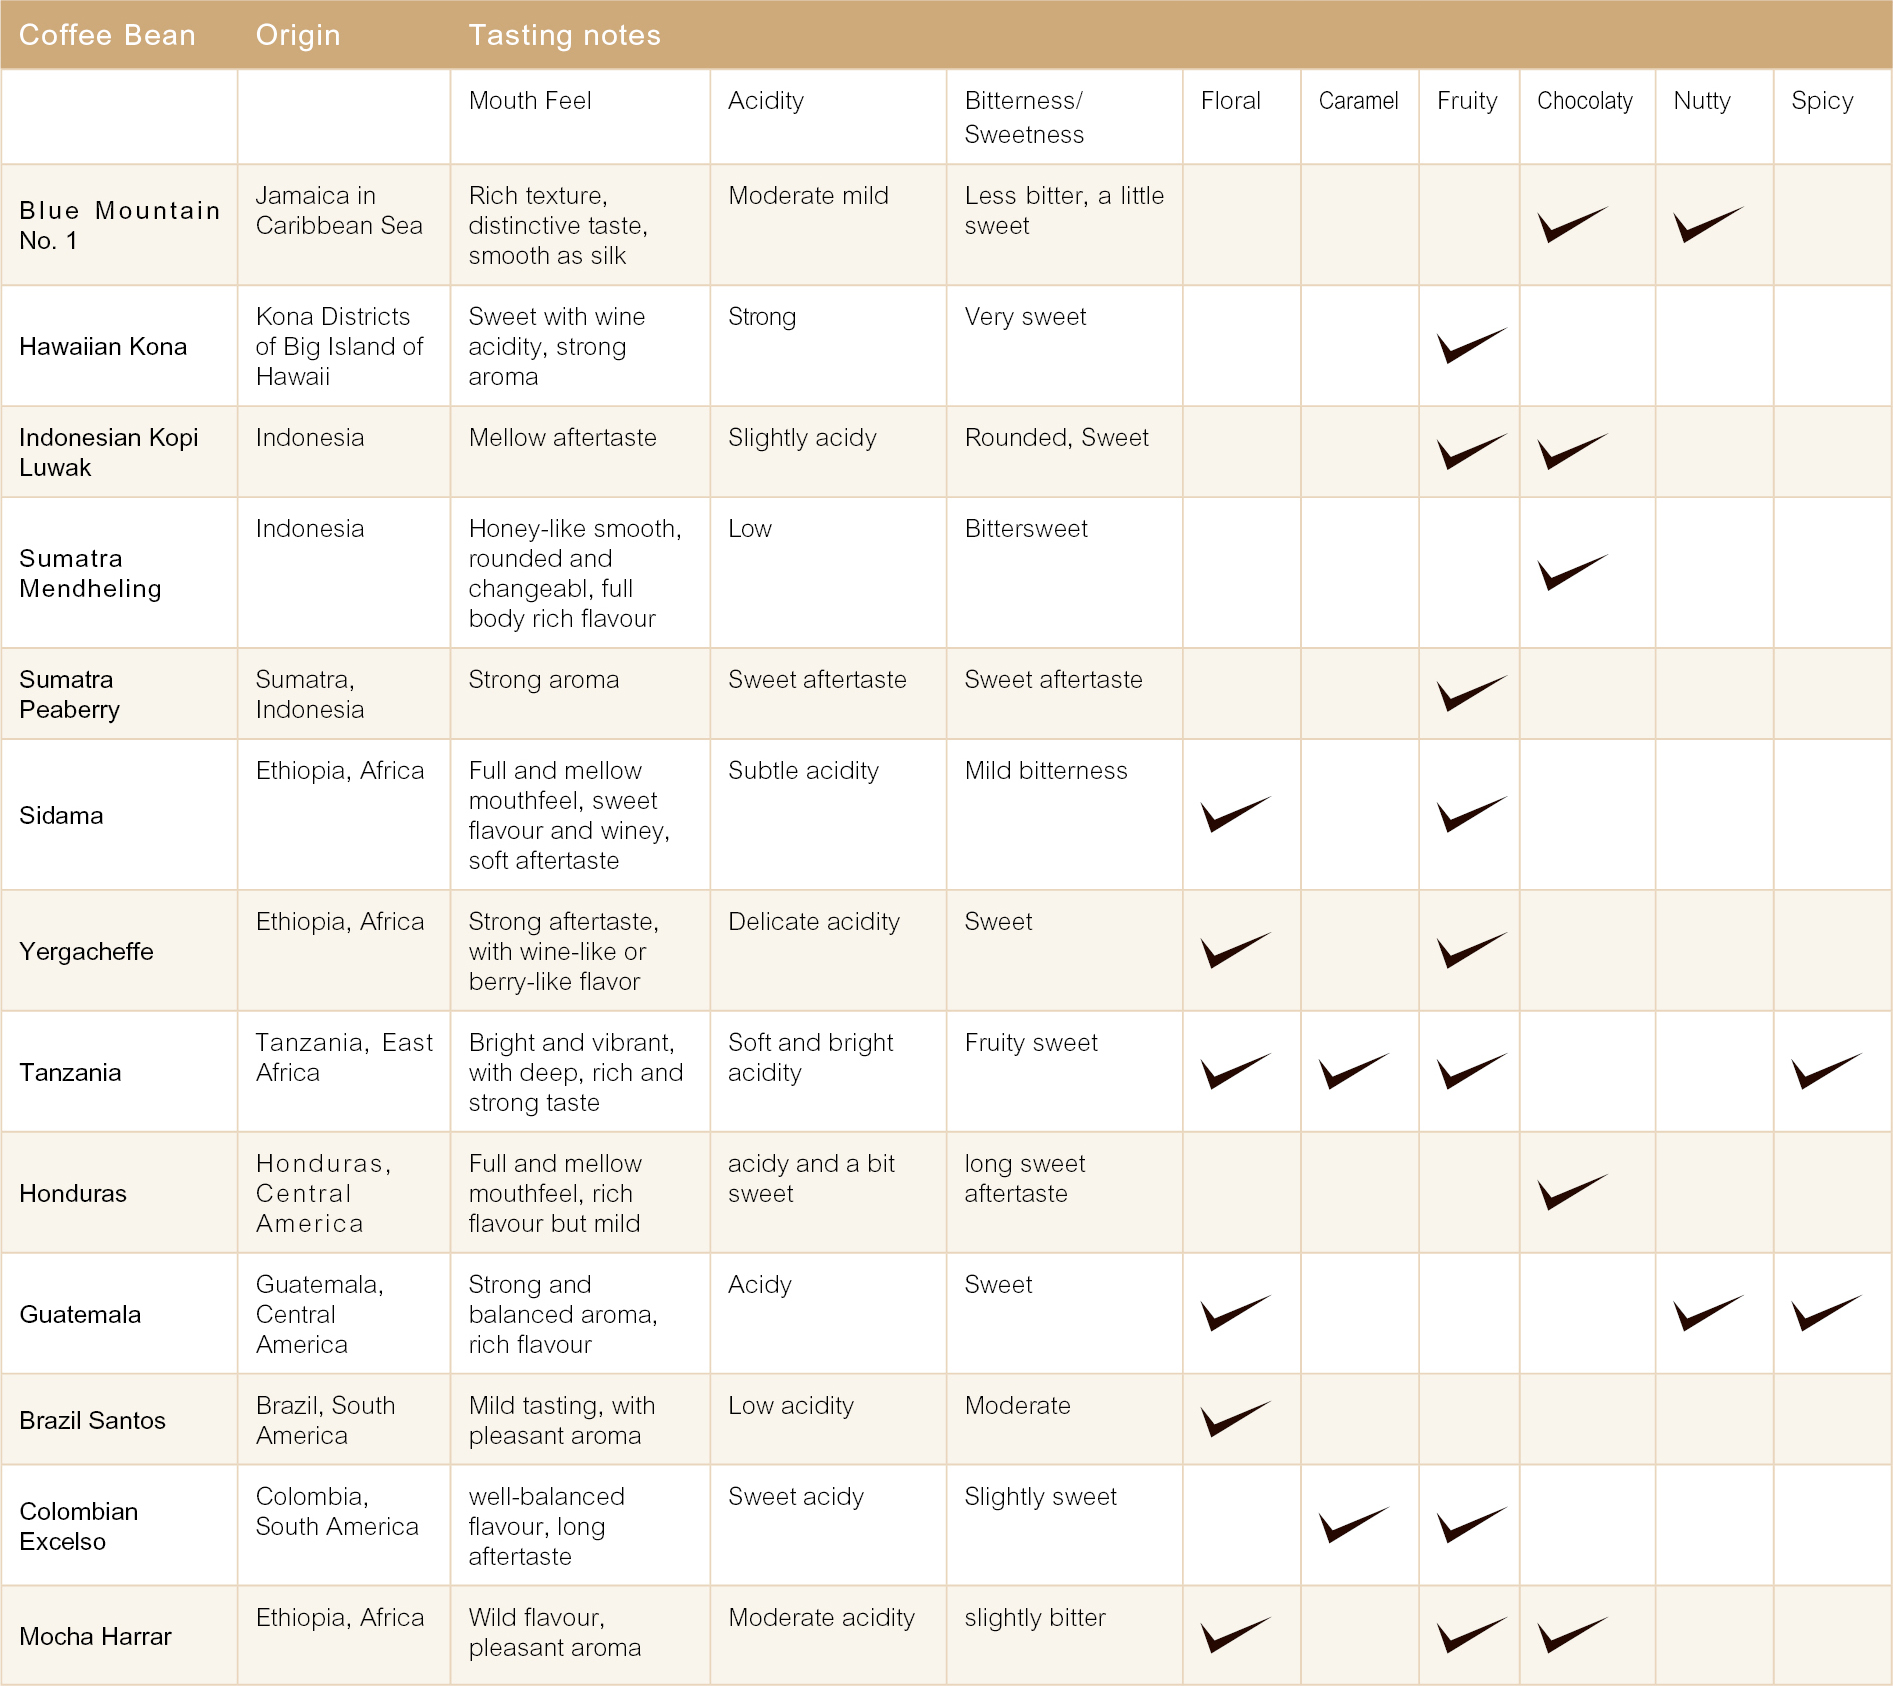Click Fruity checkmark in Mocha Harrar row

1471,1636
